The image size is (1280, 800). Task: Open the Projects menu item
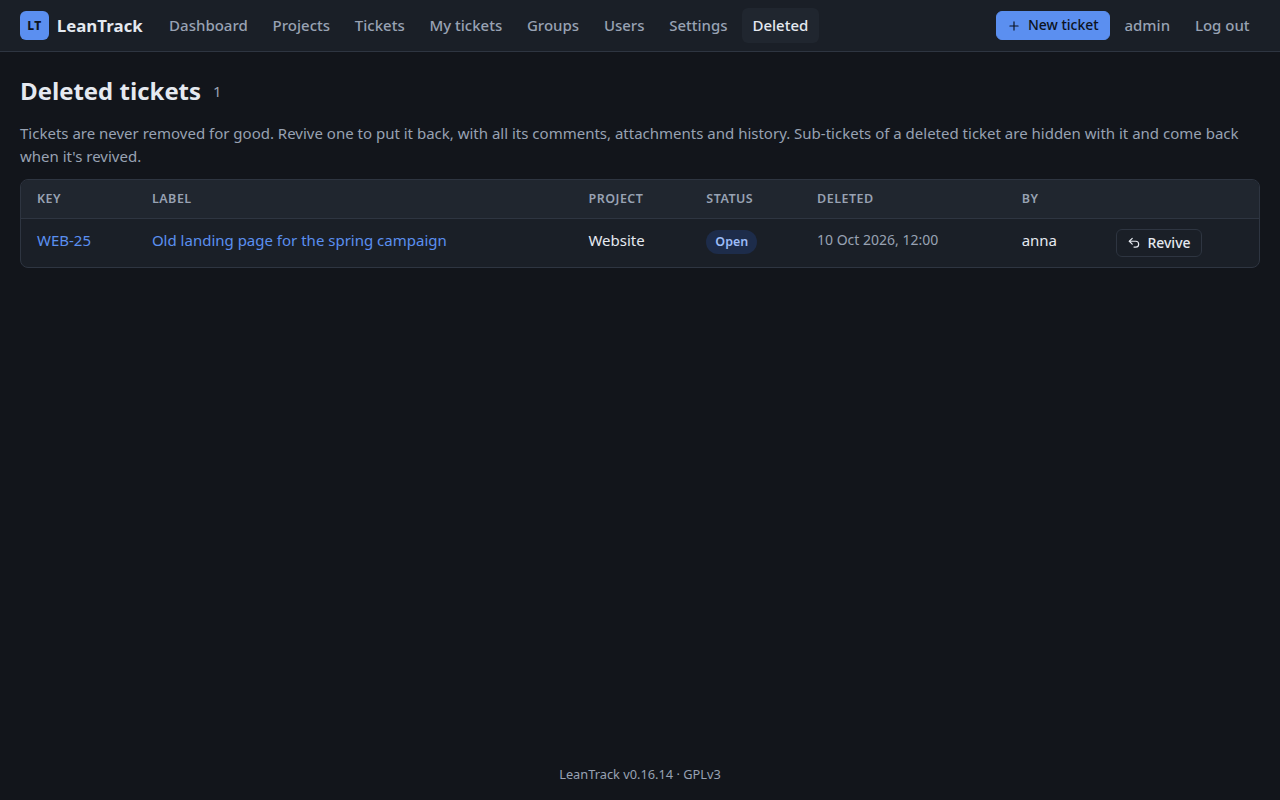click(301, 26)
